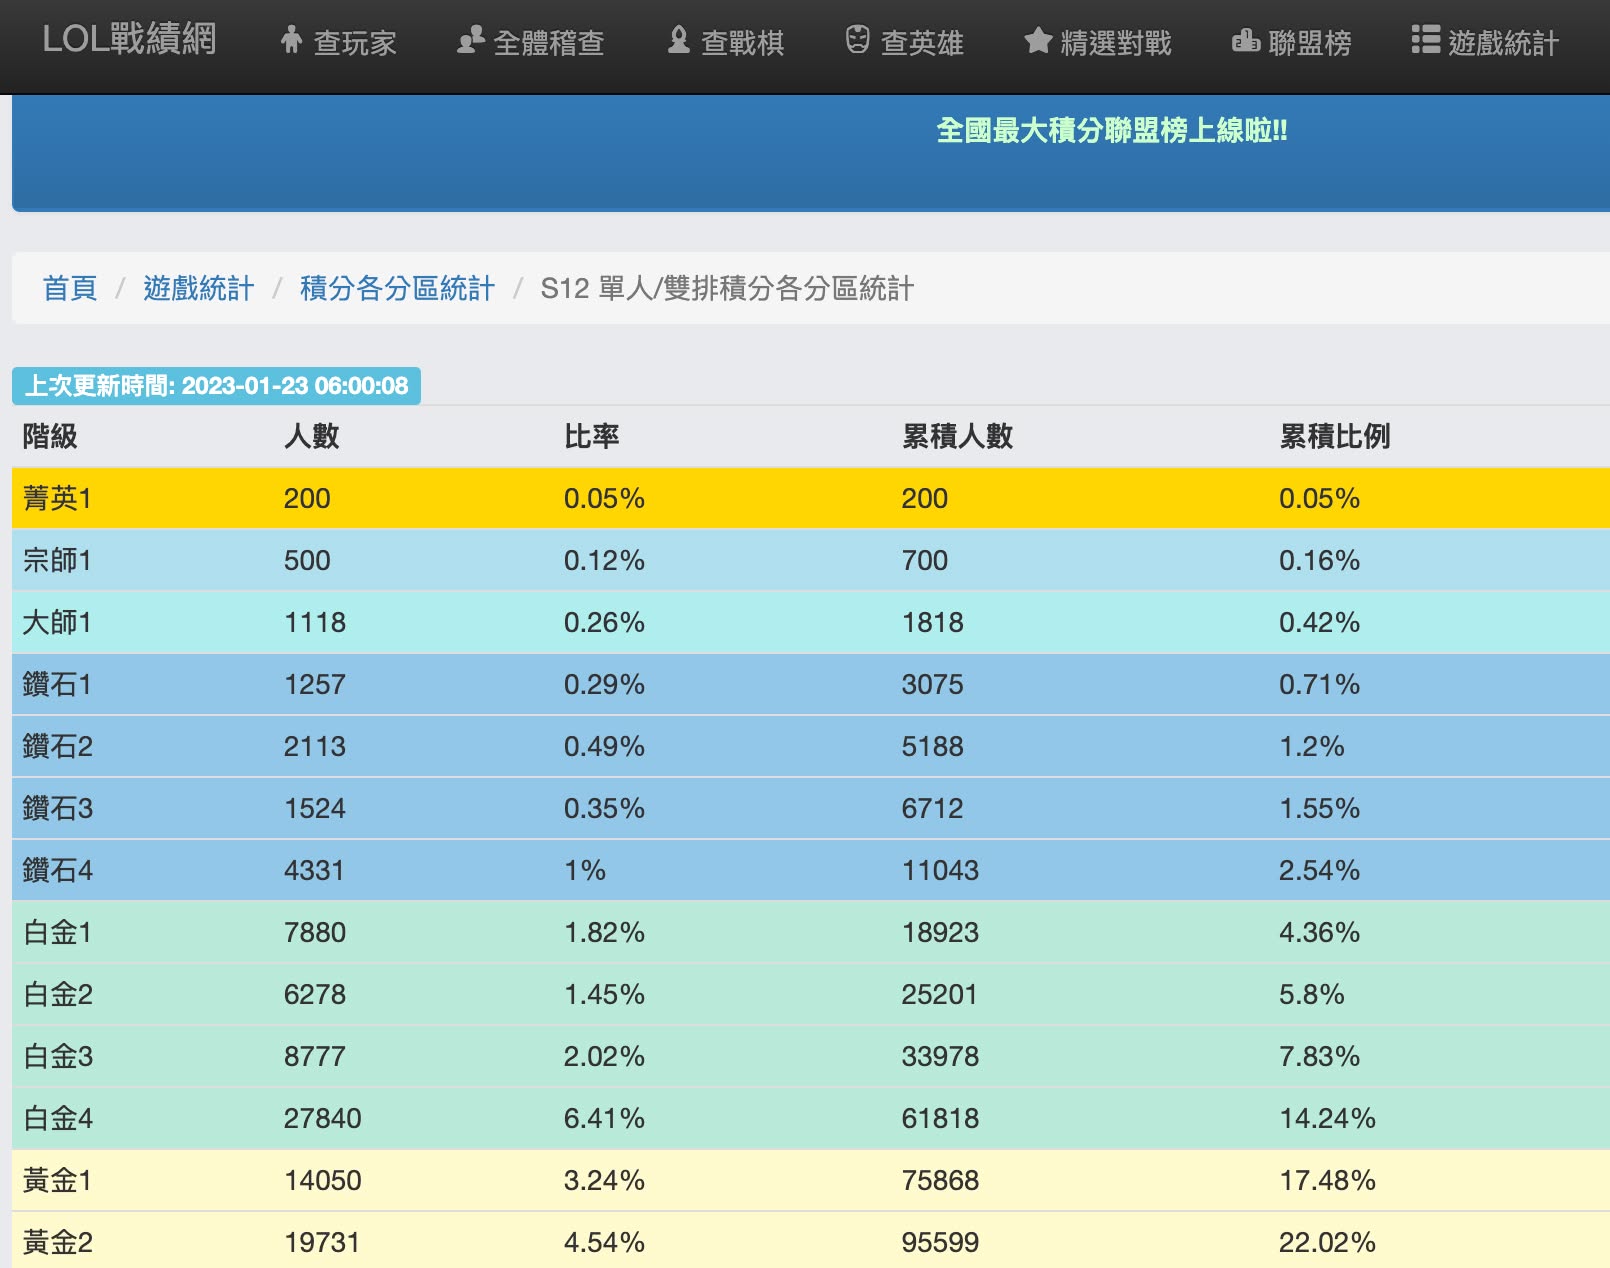Image resolution: width=1610 pixels, height=1268 pixels.
Task: Select the 白金1 tier cell
Action: point(57,932)
